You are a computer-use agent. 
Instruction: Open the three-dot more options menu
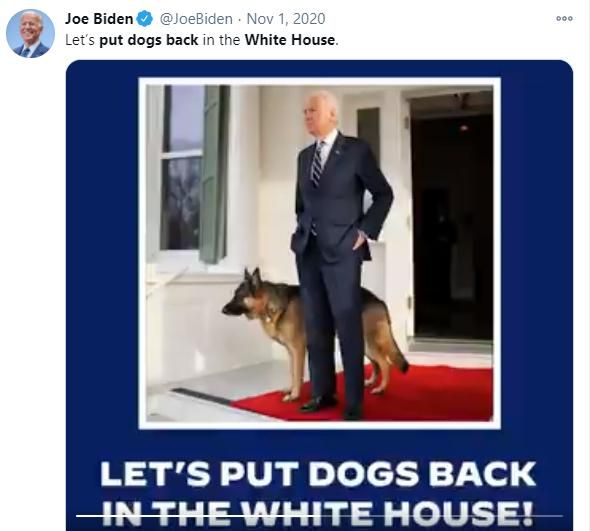coord(564,18)
